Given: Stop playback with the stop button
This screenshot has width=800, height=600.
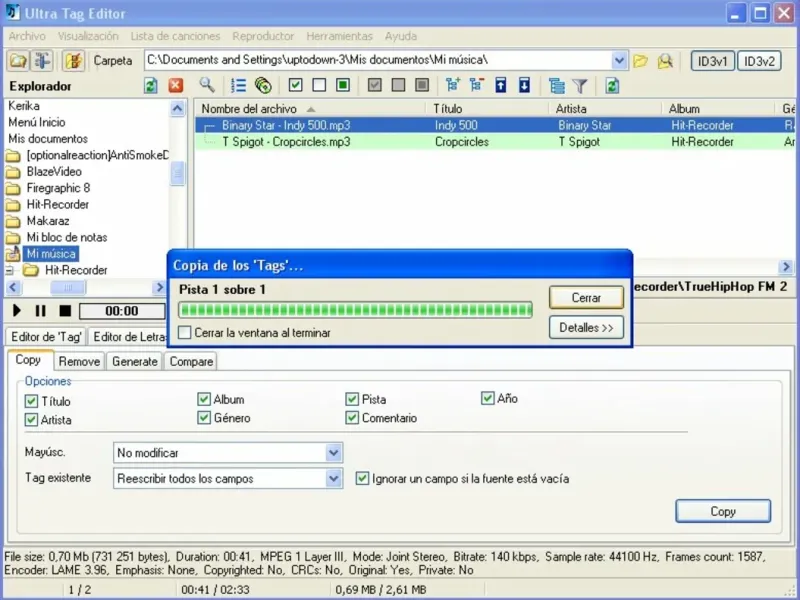Looking at the screenshot, I should (65, 310).
